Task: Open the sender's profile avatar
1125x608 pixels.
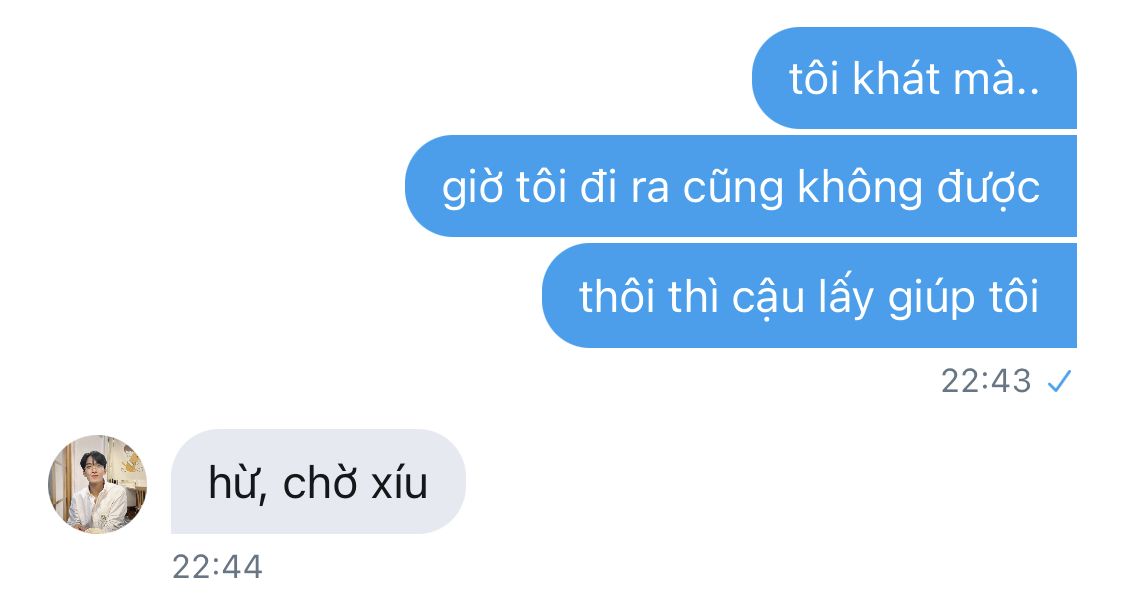Action: (98, 484)
